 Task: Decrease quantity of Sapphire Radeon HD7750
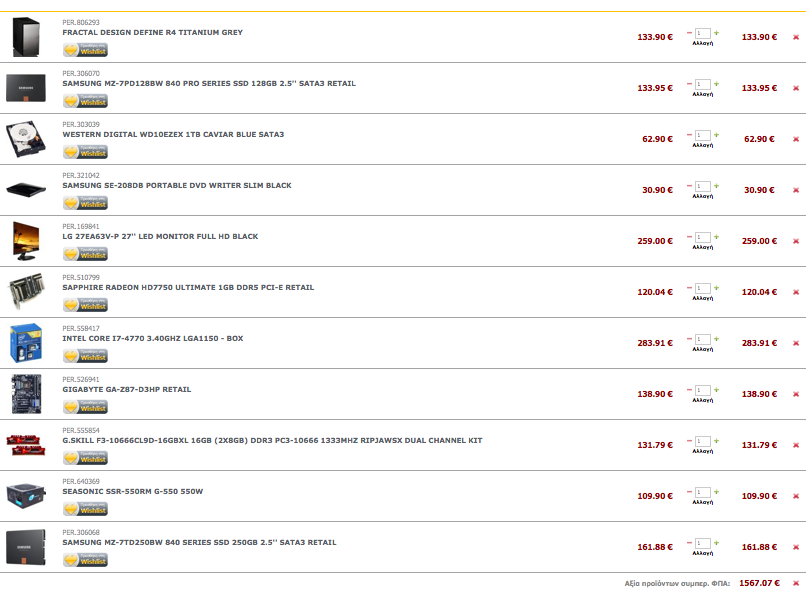click(x=689, y=287)
